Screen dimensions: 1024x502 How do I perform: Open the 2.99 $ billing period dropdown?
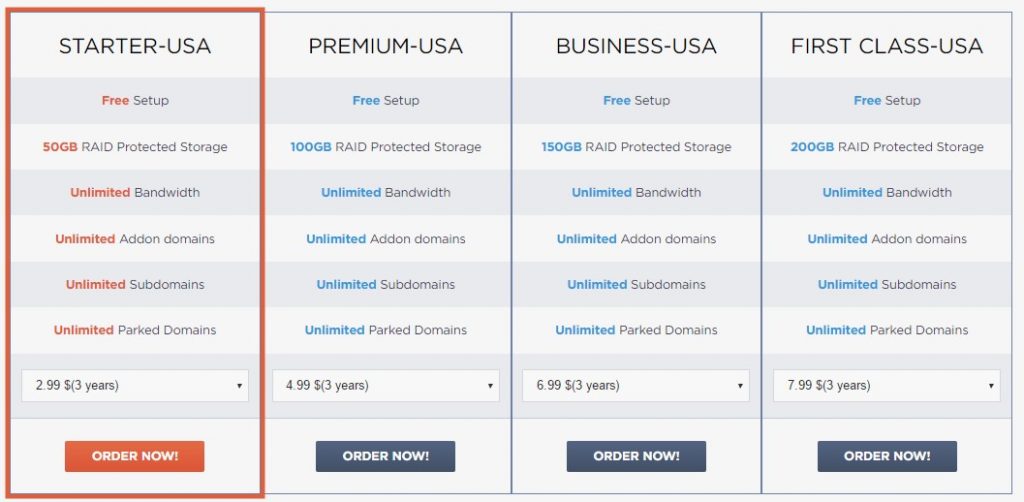coord(135,385)
